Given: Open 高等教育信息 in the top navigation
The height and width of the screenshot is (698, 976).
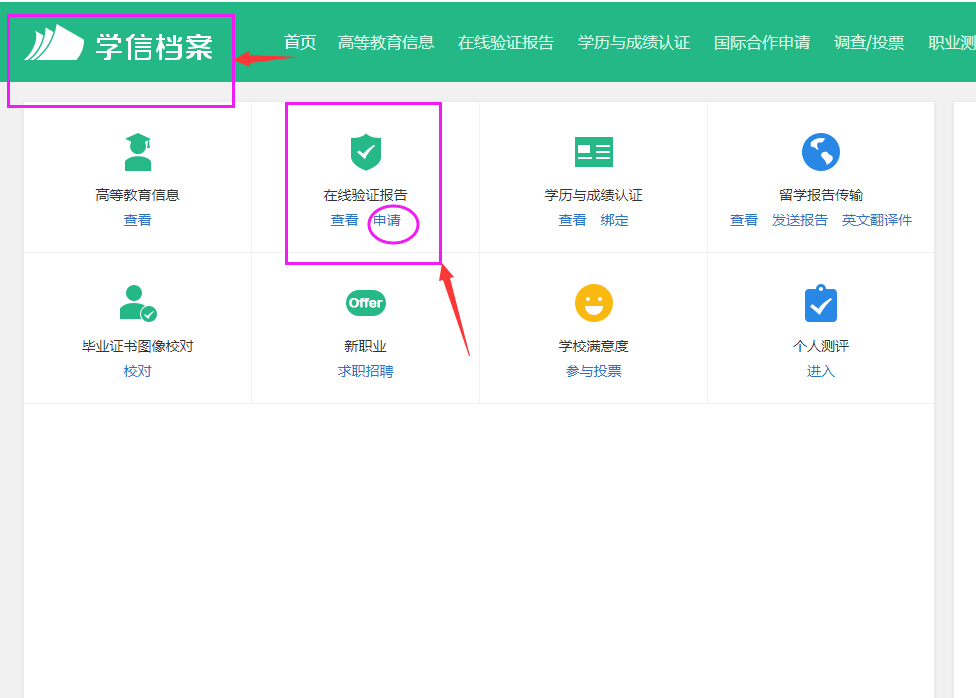Looking at the screenshot, I should [386, 43].
